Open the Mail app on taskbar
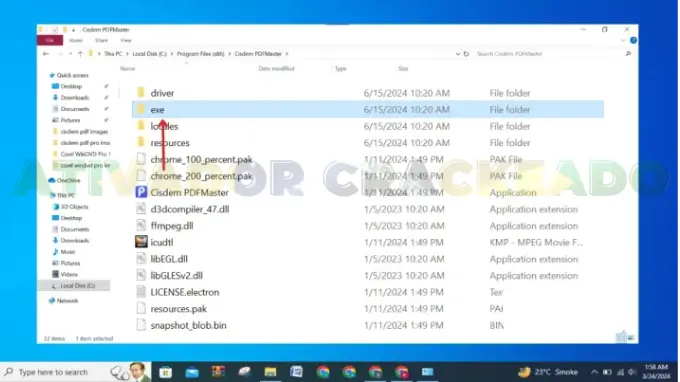The width and height of the screenshot is (680, 382). click(192, 372)
